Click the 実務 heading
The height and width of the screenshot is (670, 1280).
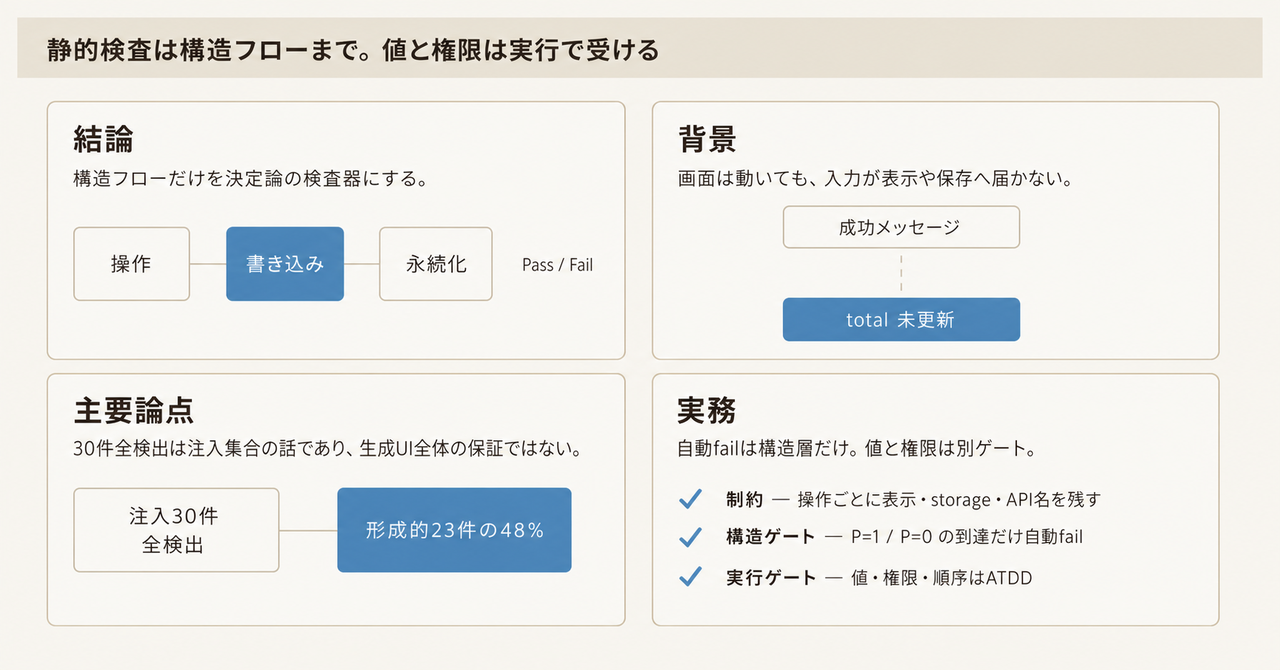tap(707, 411)
